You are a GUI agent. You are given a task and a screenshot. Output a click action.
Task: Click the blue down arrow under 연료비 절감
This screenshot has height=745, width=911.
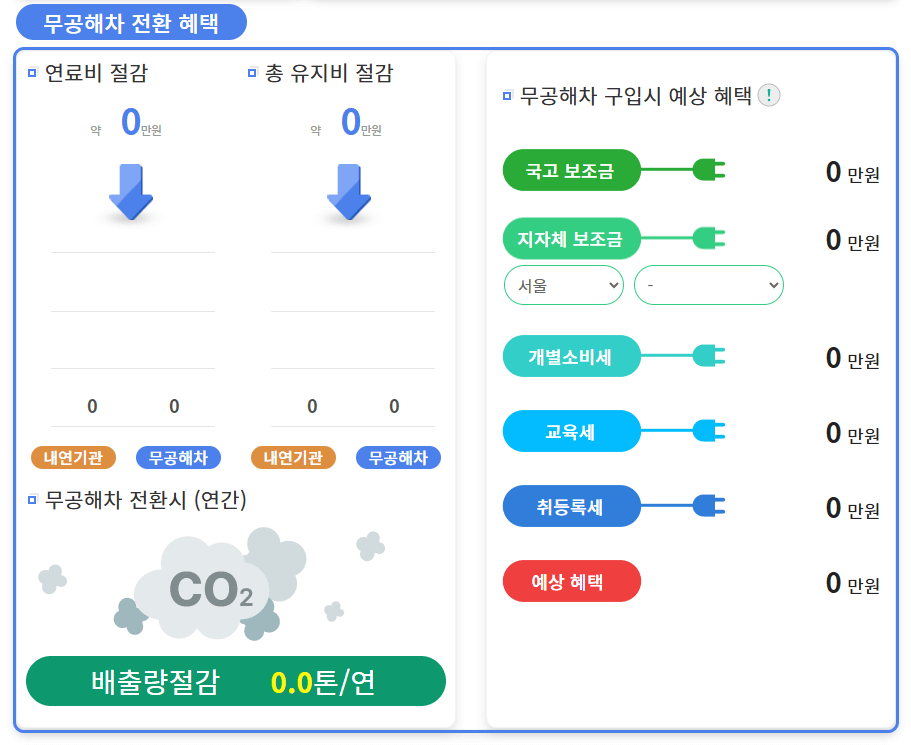pyautogui.click(x=131, y=195)
